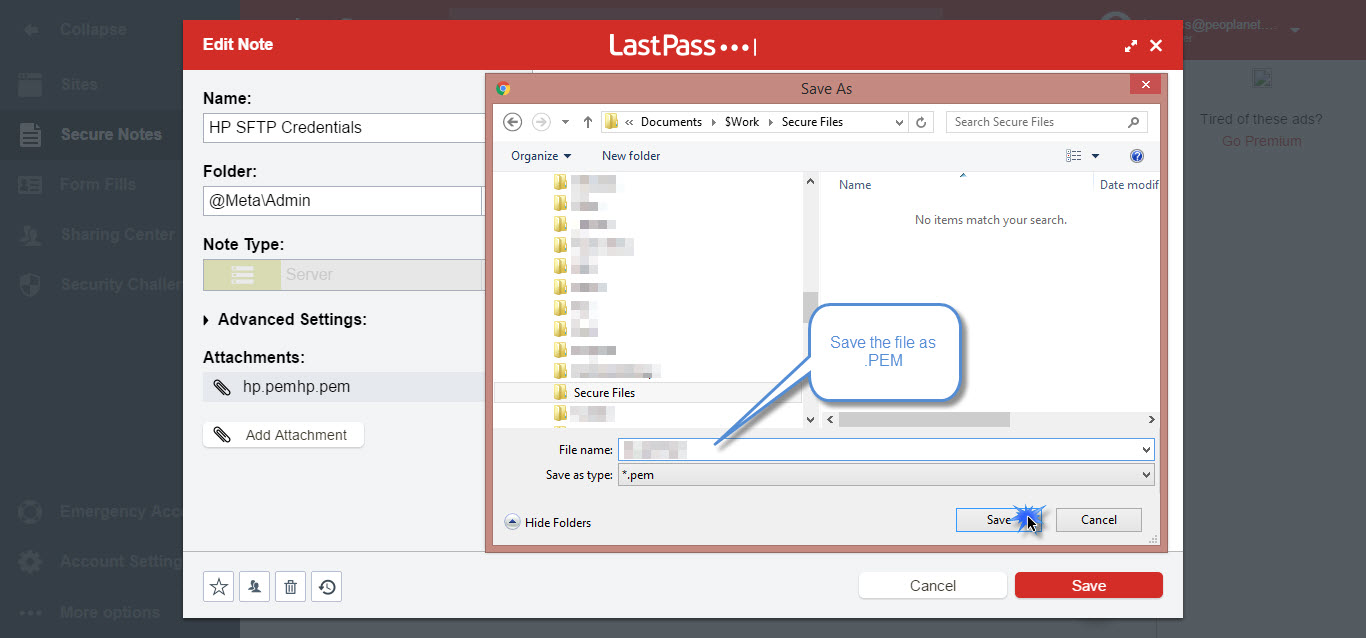This screenshot has width=1366, height=638.
Task: Click New folder in toolbar
Action: coord(631,156)
